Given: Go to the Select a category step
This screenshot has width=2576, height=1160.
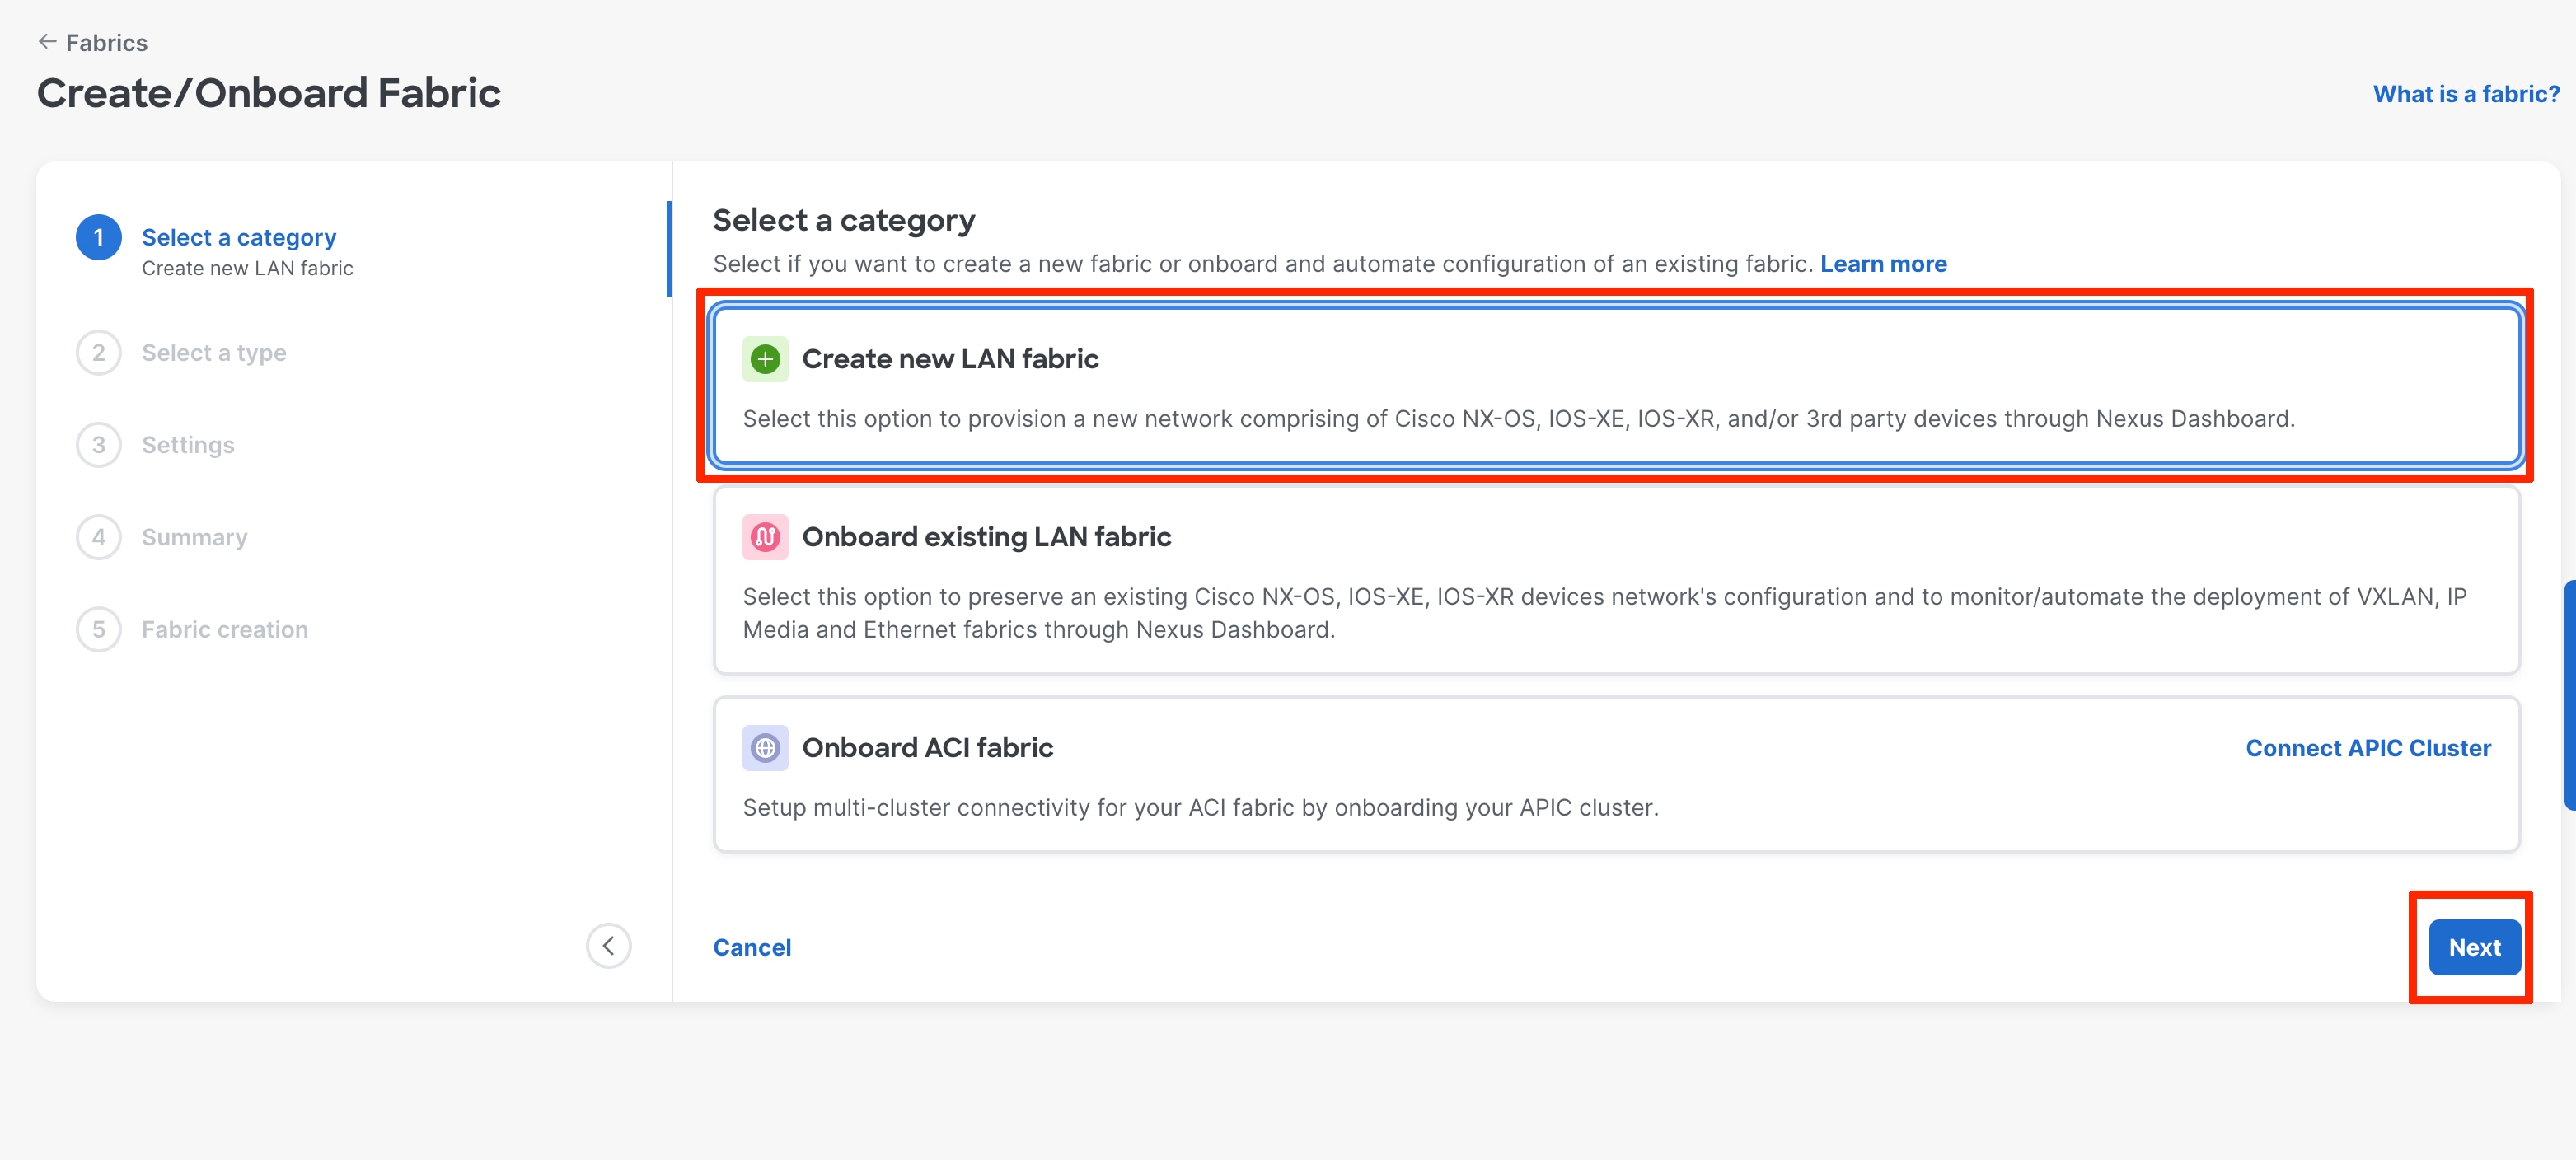Looking at the screenshot, I should pos(239,237).
